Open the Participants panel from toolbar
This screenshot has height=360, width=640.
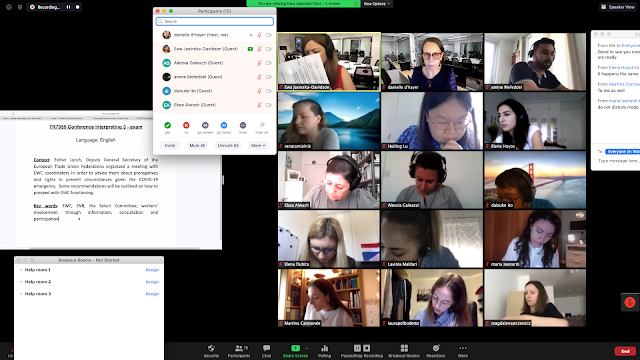tap(239, 351)
